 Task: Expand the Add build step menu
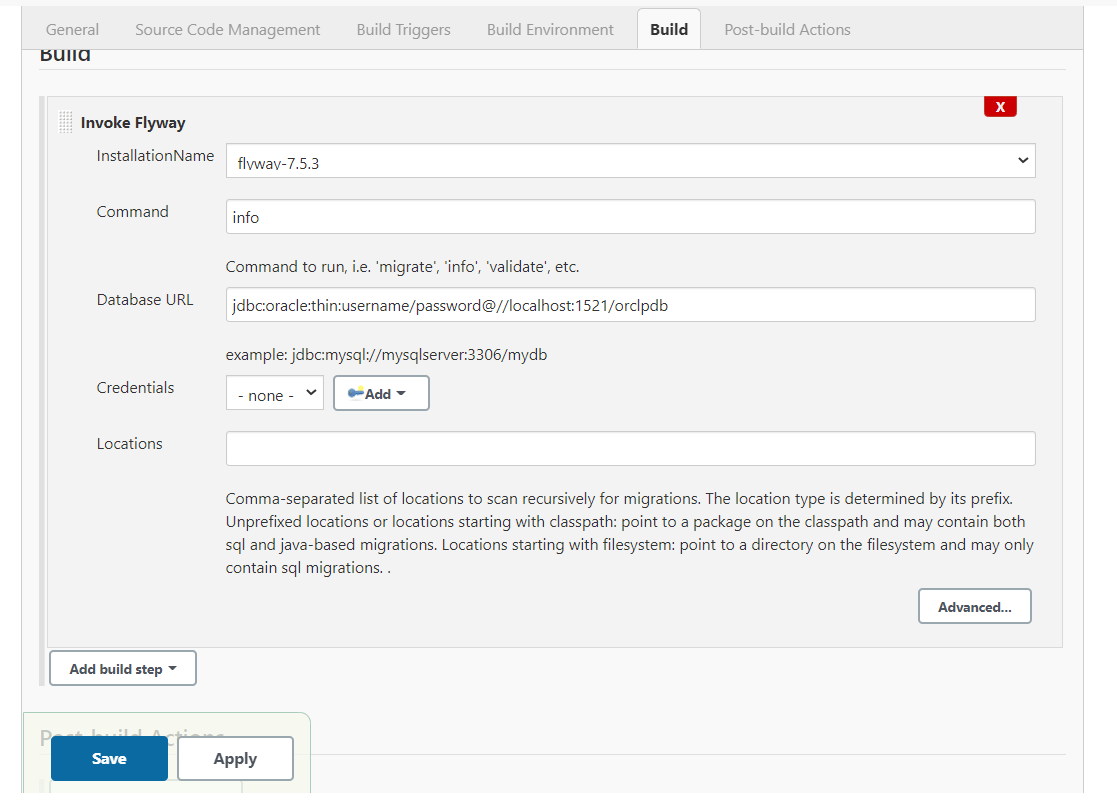click(122, 668)
